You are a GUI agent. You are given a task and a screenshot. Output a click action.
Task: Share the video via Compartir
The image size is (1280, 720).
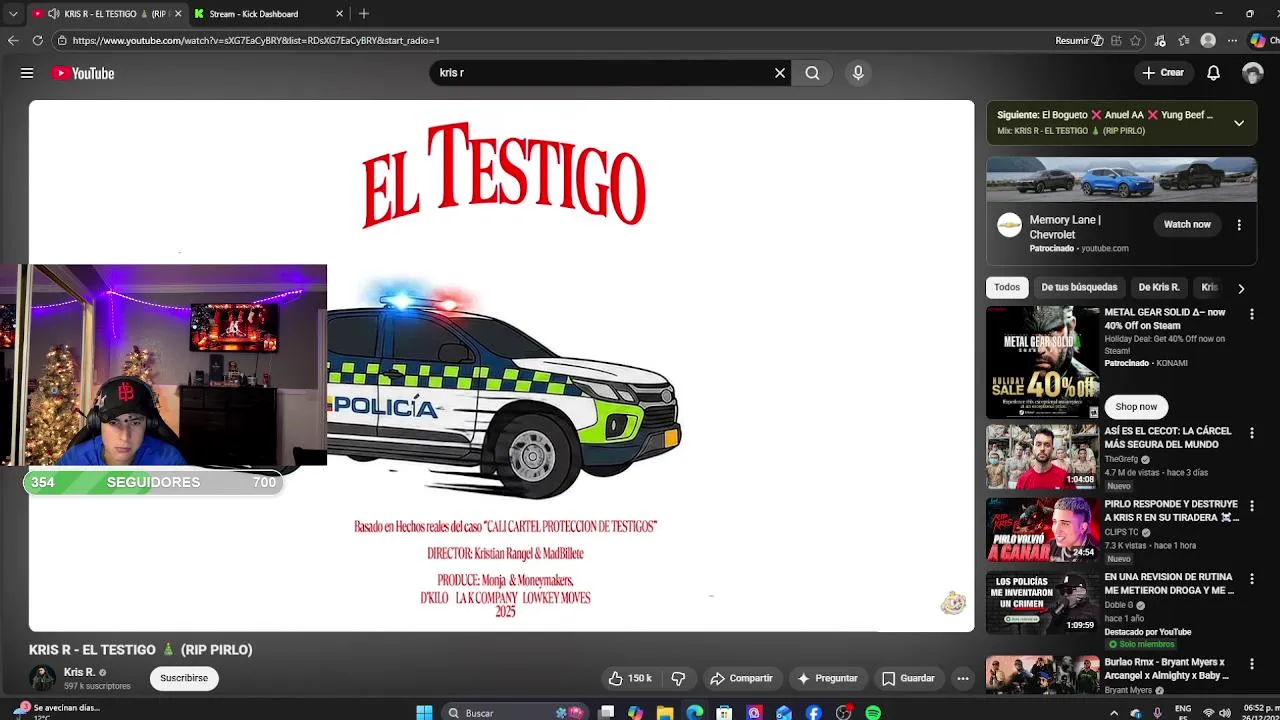[741, 678]
